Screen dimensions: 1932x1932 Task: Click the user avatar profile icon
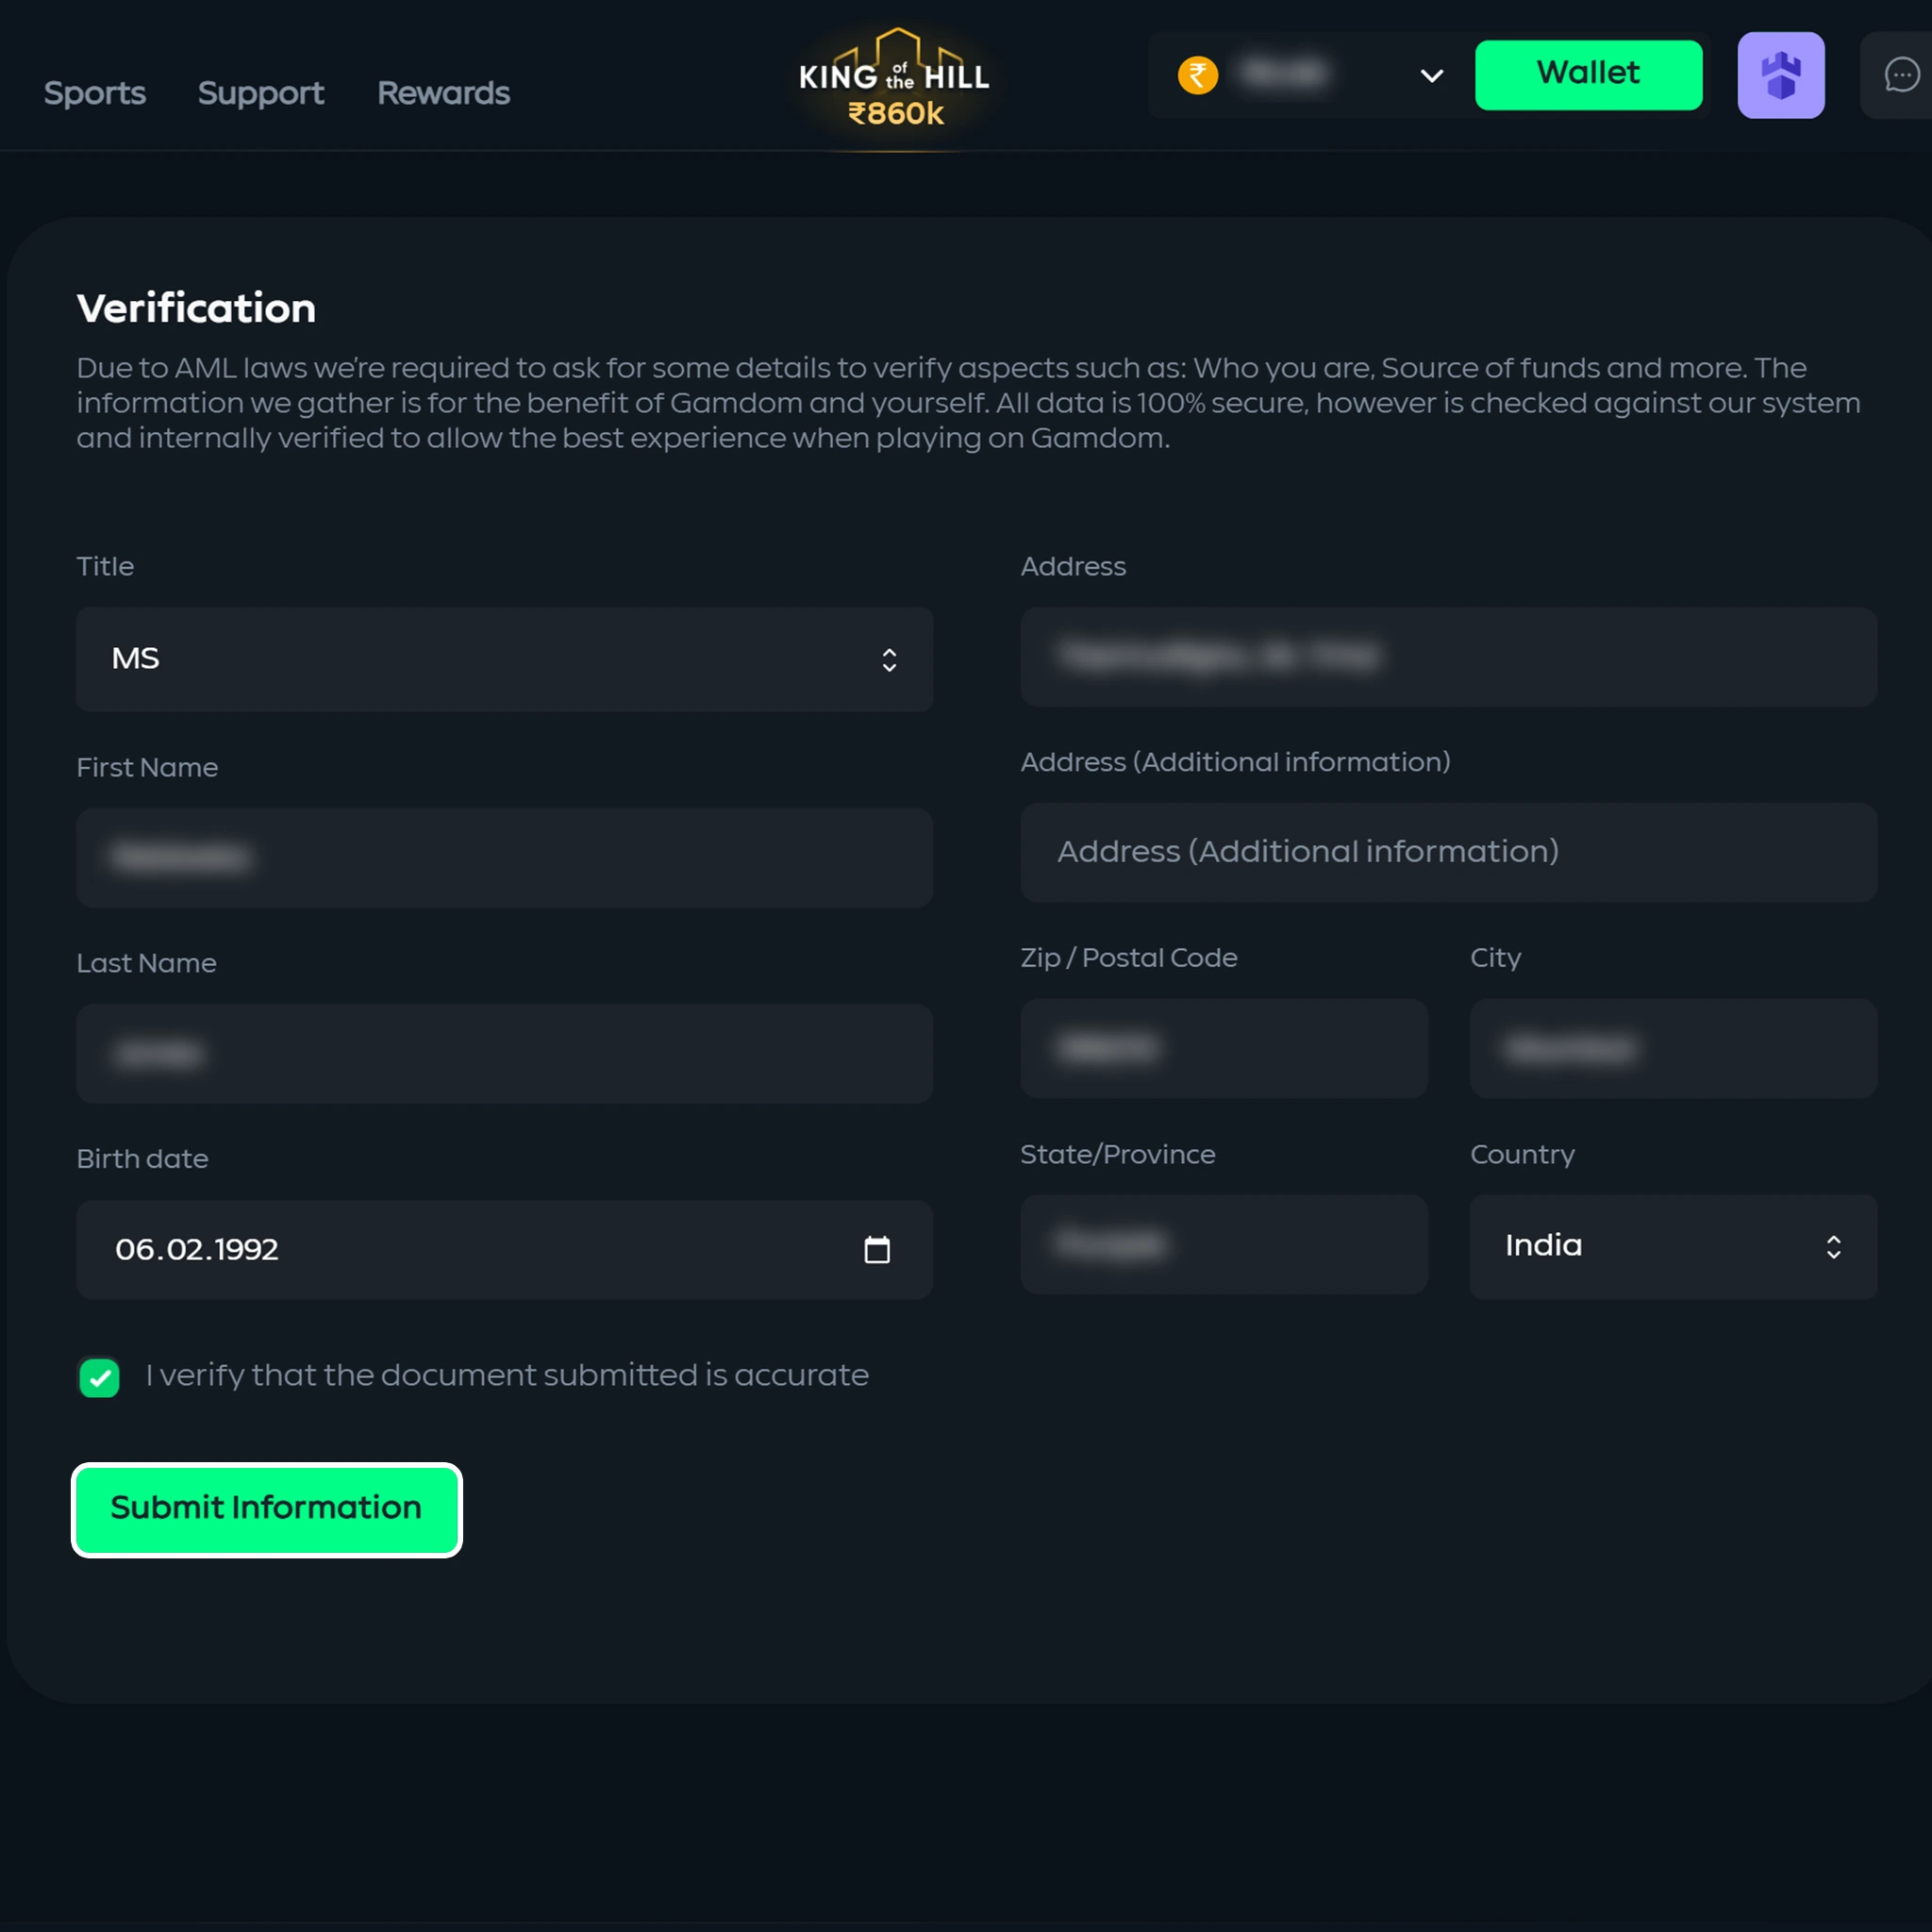tap(1780, 75)
